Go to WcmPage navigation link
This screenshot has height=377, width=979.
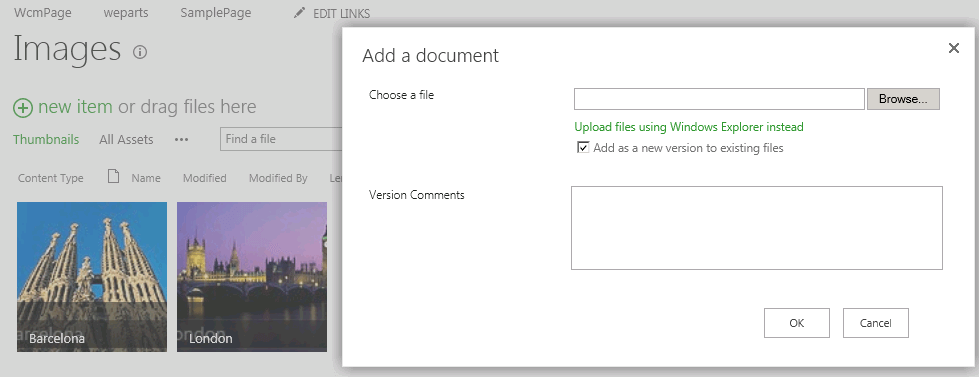[x=42, y=12]
